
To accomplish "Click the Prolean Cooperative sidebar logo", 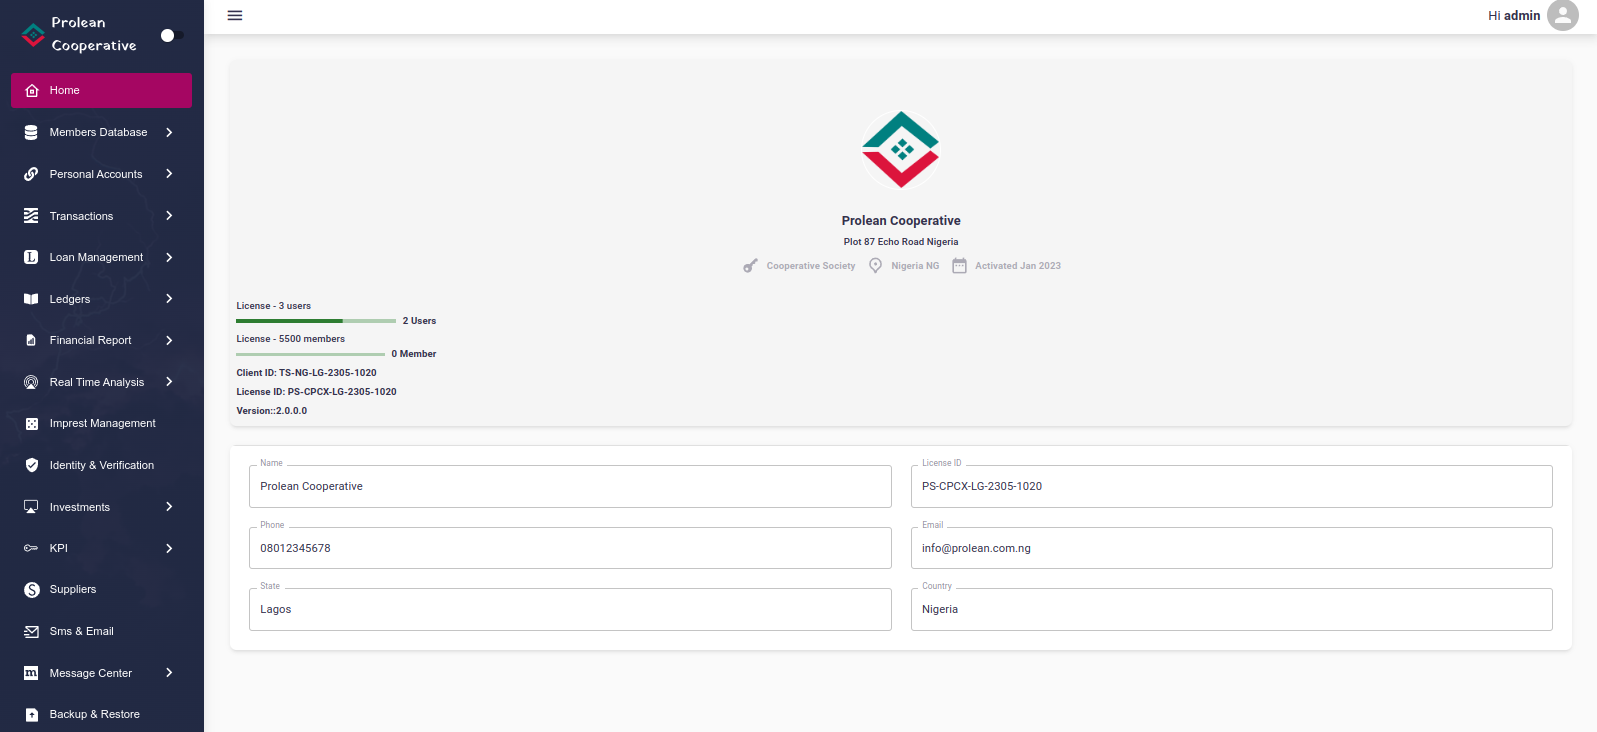I will click(33, 35).
